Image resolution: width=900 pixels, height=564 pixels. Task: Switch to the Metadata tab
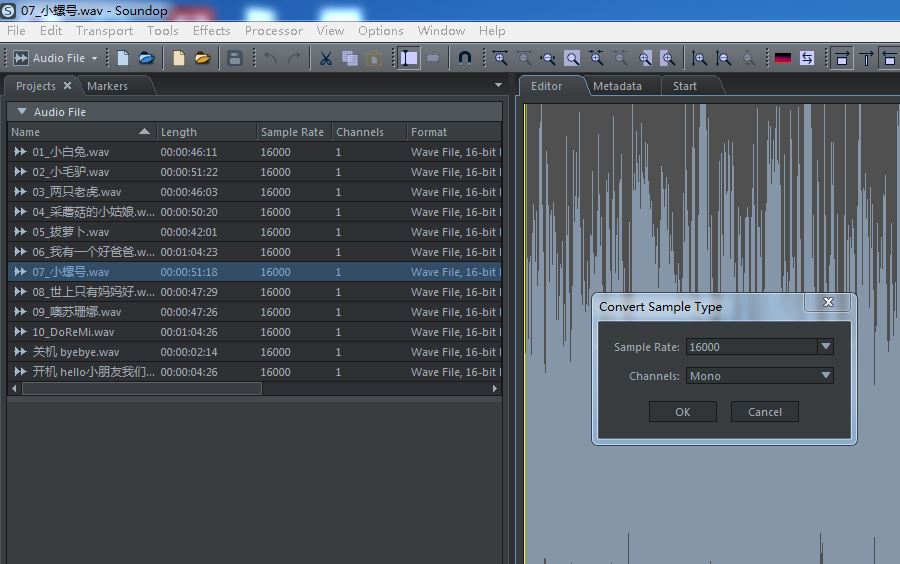(617, 86)
